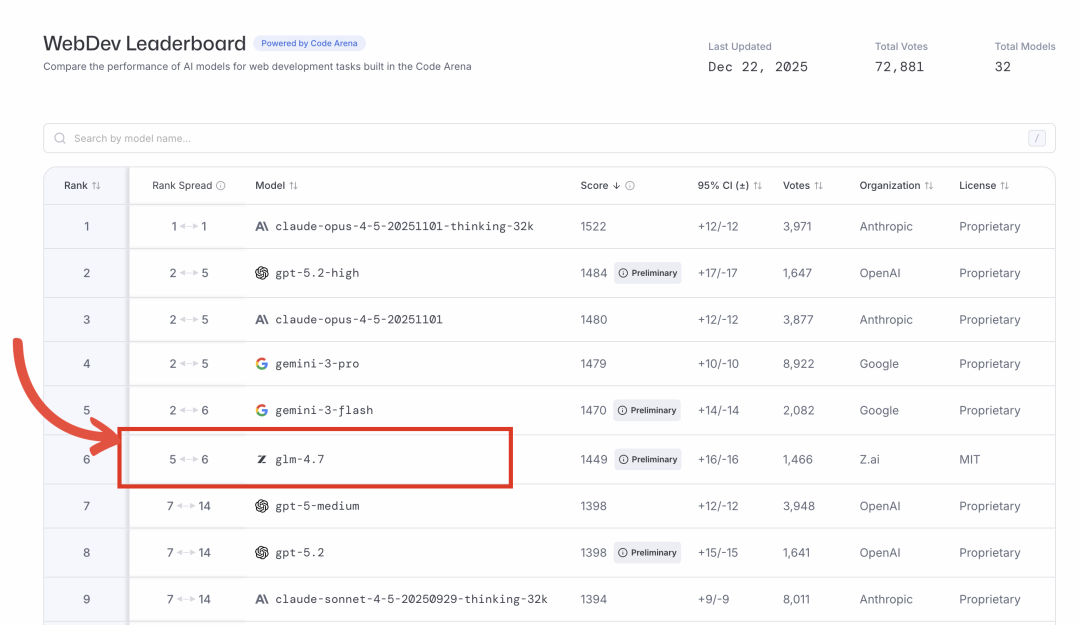Open claude-sonnet-4-5-20250929-thinking-32k model link
Image resolution: width=1080 pixels, height=625 pixels.
(x=411, y=600)
